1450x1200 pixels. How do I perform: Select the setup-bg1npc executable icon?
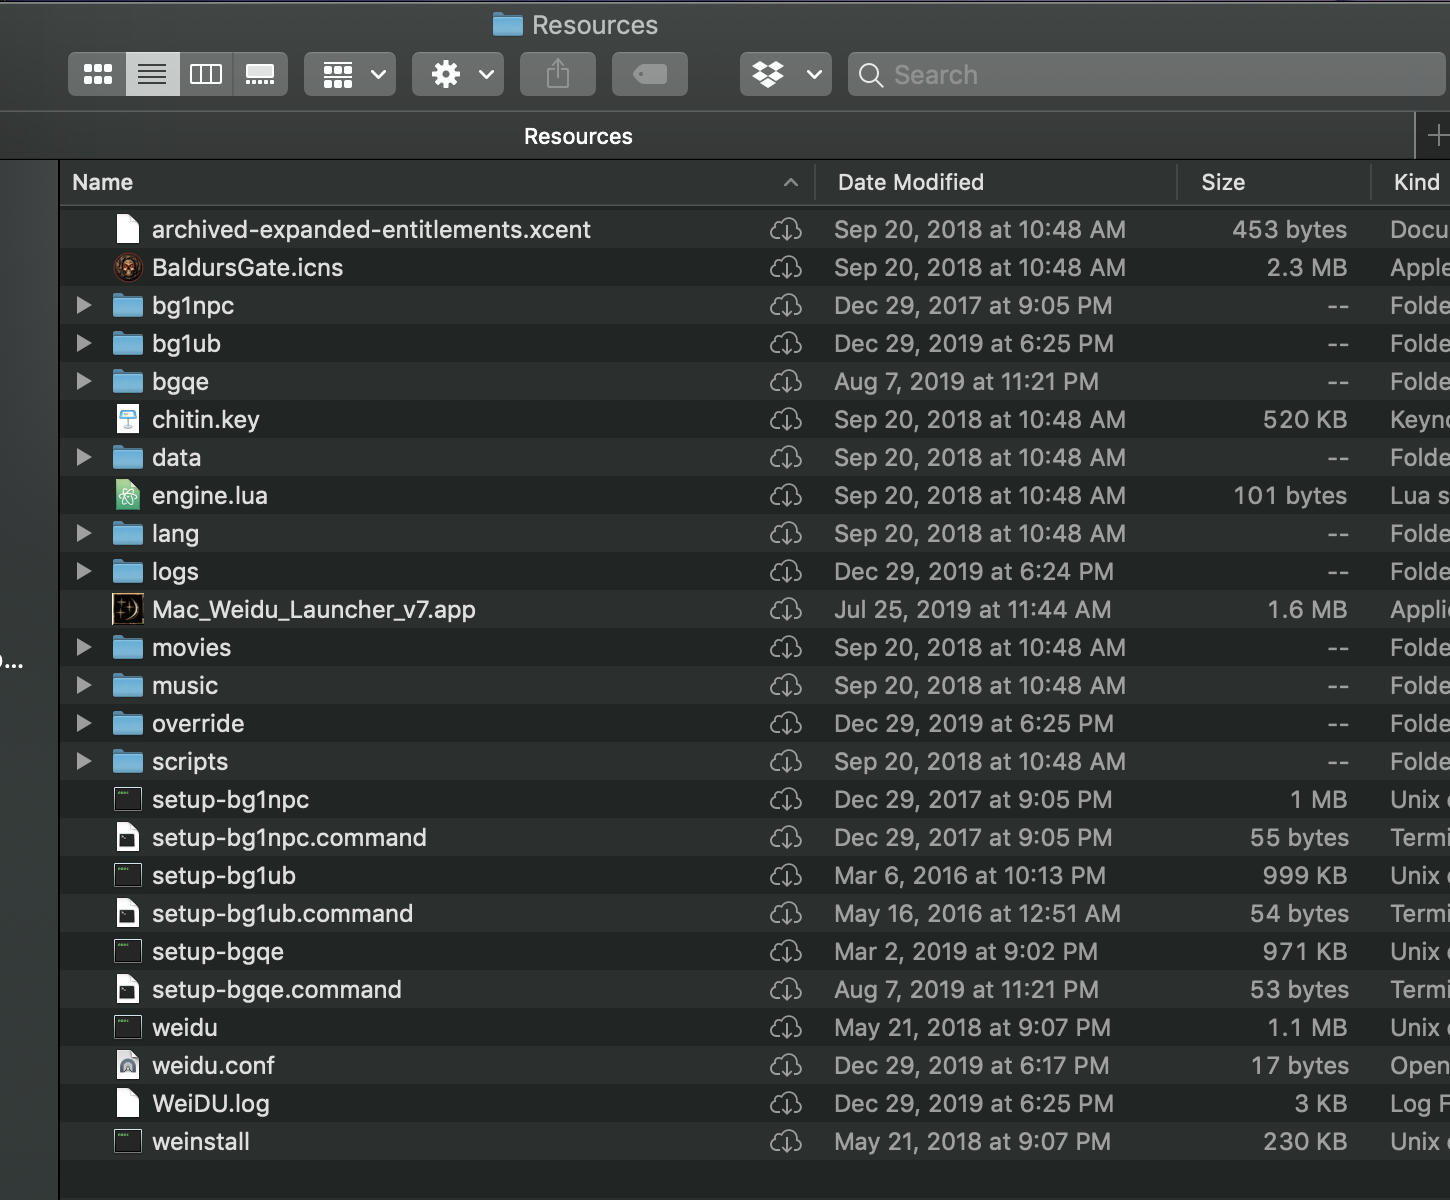[x=128, y=799]
